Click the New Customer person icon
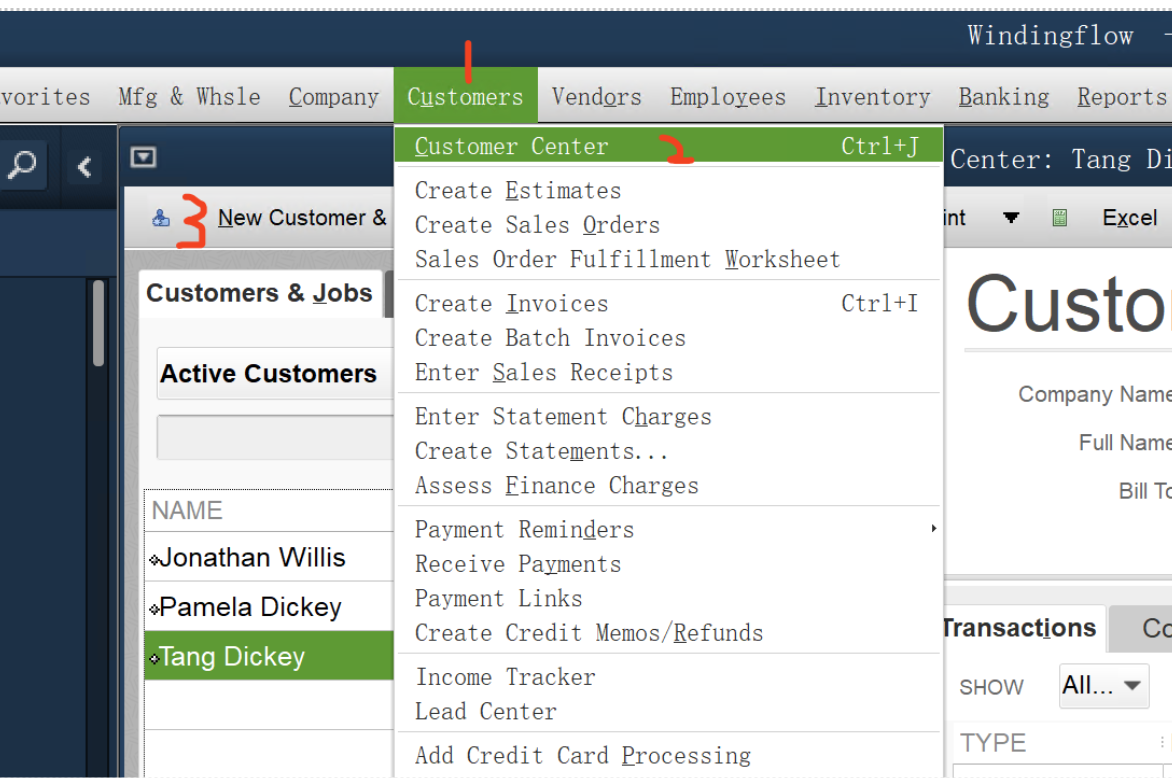Viewport: 1172px width, 778px height. coord(161,218)
